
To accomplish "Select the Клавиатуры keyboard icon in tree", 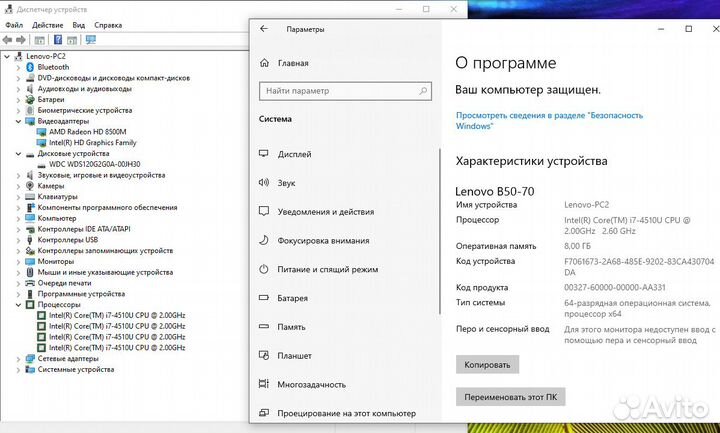I will (30, 197).
